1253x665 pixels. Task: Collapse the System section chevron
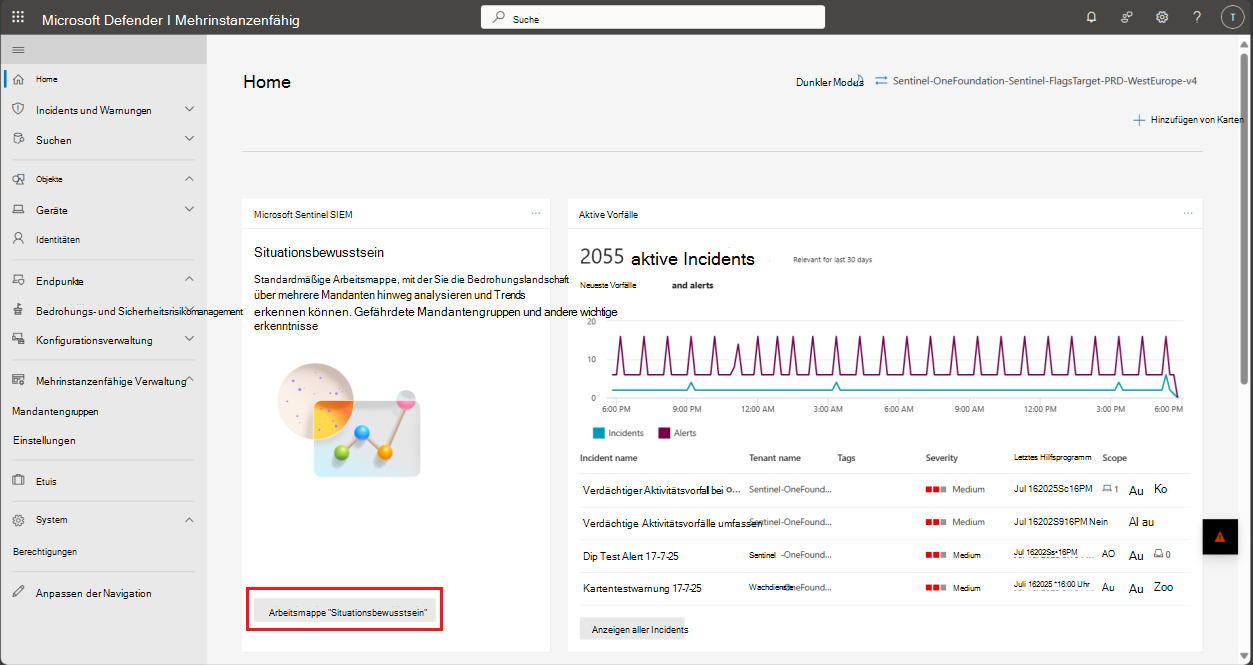189,520
